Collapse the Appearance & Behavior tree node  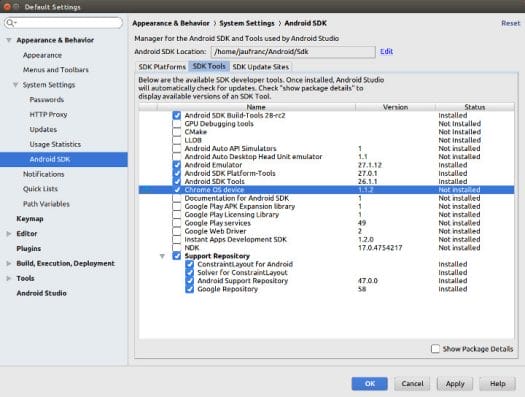coord(9,40)
